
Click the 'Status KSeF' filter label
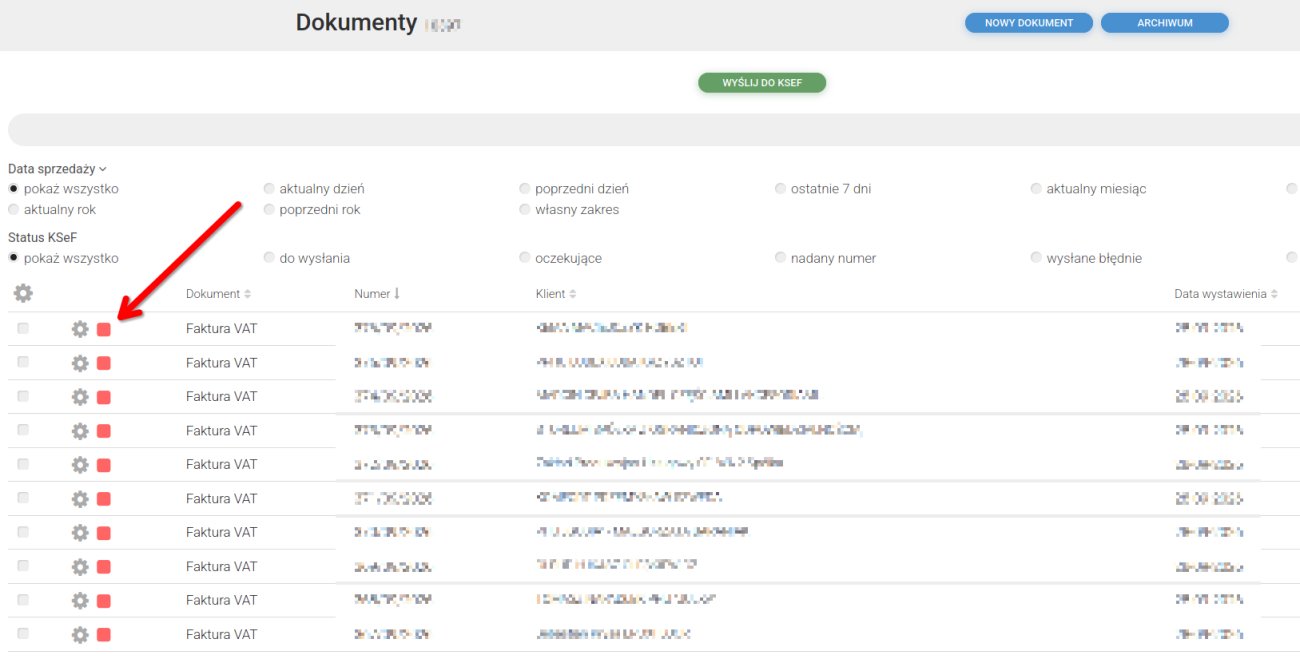pos(42,238)
